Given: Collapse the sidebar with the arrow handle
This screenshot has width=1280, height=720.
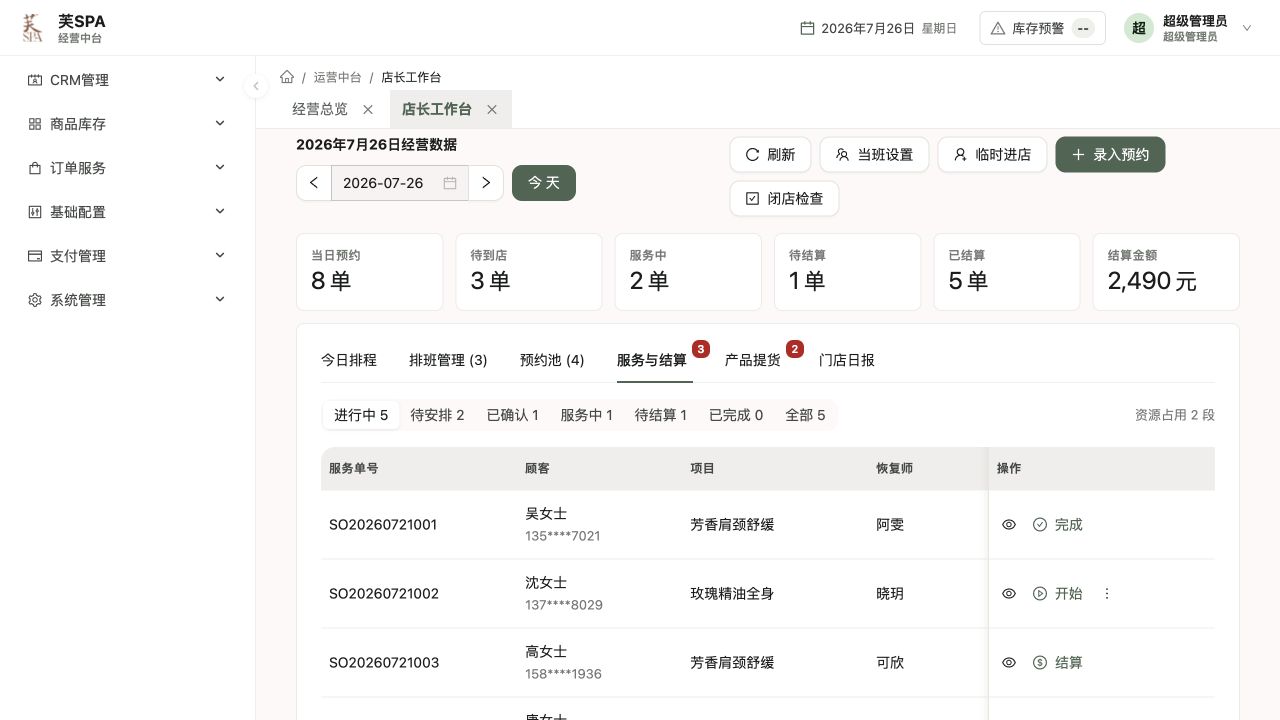Looking at the screenshot, I should pyautogui.click(x=256, y=86).
